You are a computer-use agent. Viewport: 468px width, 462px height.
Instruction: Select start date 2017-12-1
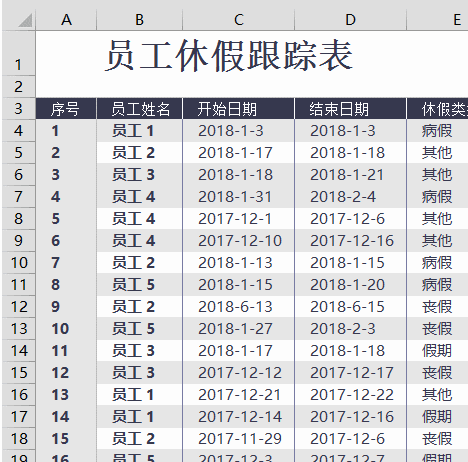[x=238, y=219]
